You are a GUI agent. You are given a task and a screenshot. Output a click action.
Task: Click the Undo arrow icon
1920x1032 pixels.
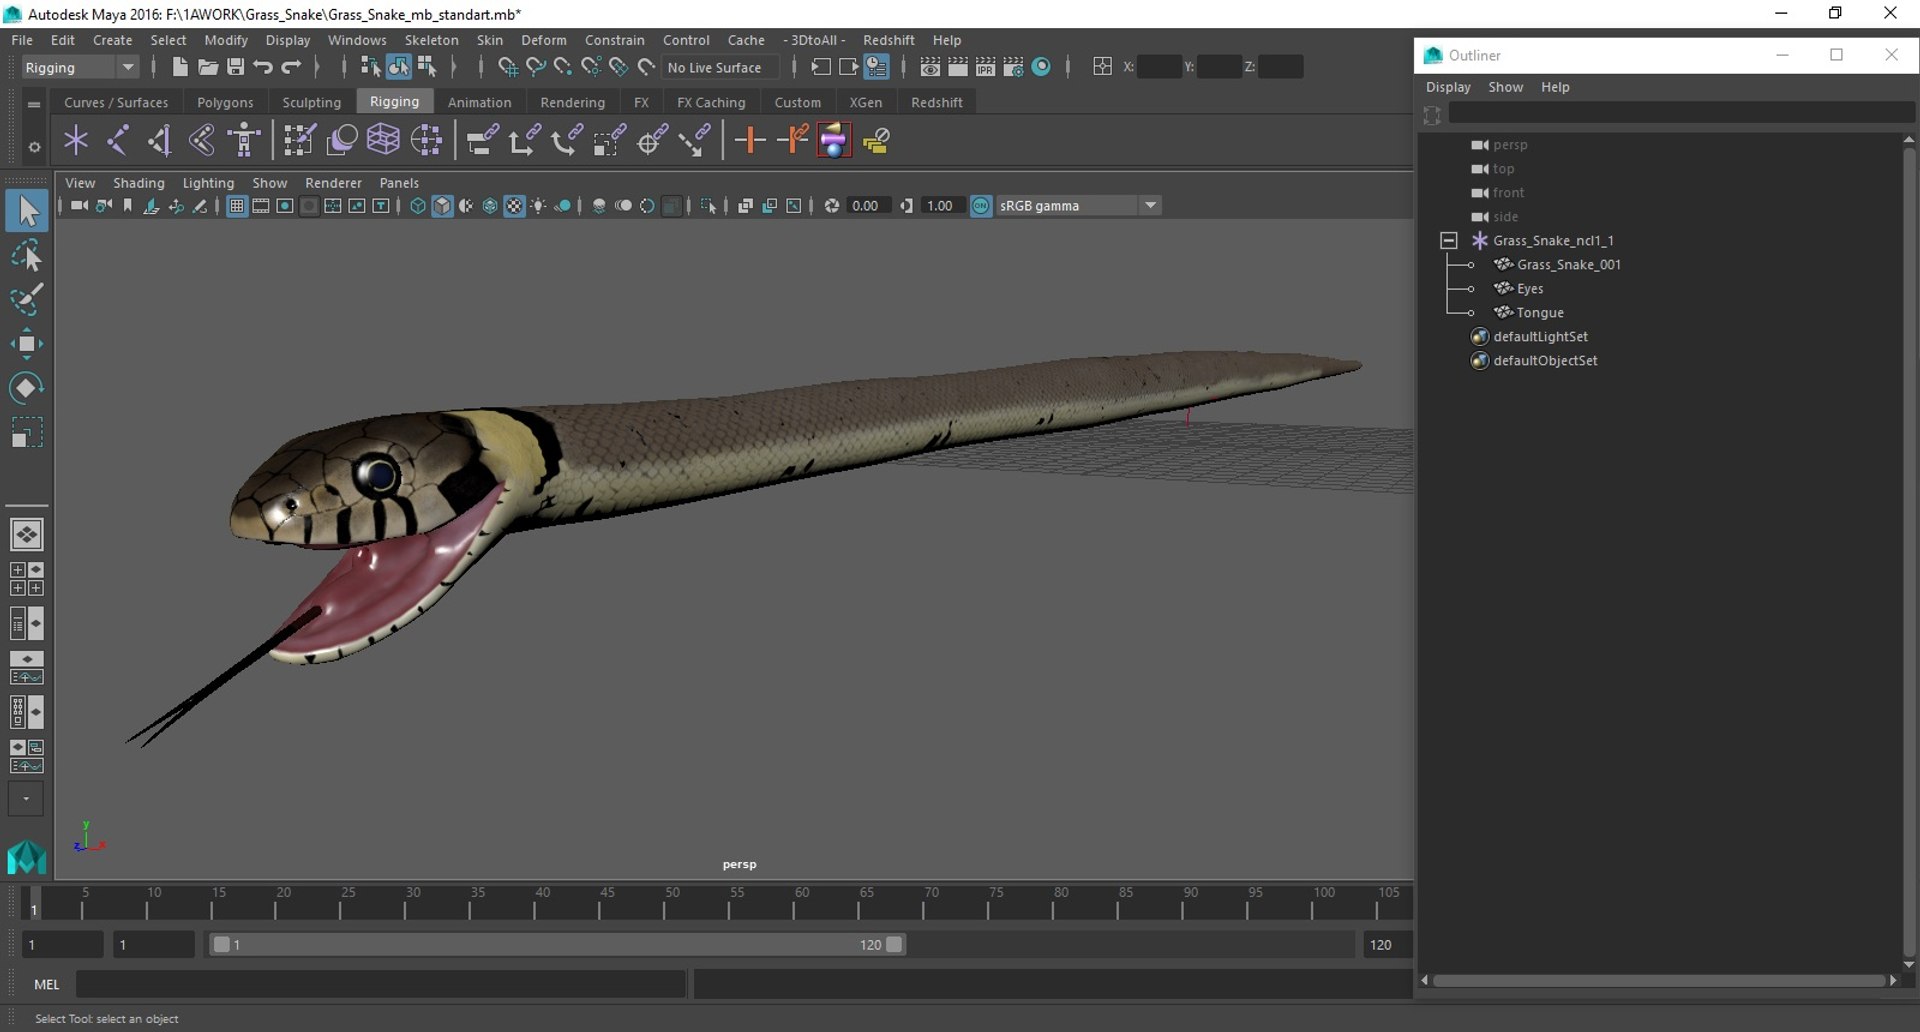pyautogui.click(x=263, y=67)
